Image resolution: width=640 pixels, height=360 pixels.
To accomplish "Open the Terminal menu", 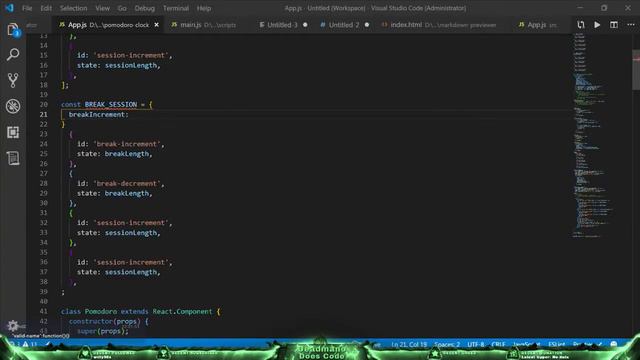I will (176, 8).
